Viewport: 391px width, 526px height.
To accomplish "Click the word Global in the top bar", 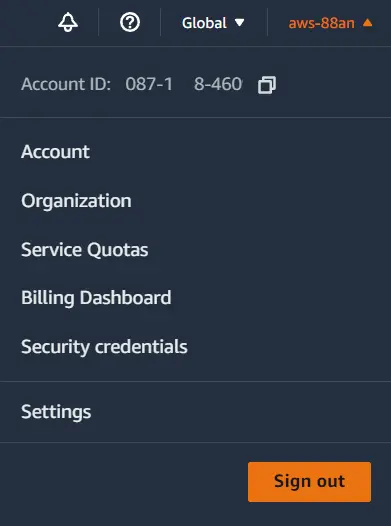I will click(204, 23).
